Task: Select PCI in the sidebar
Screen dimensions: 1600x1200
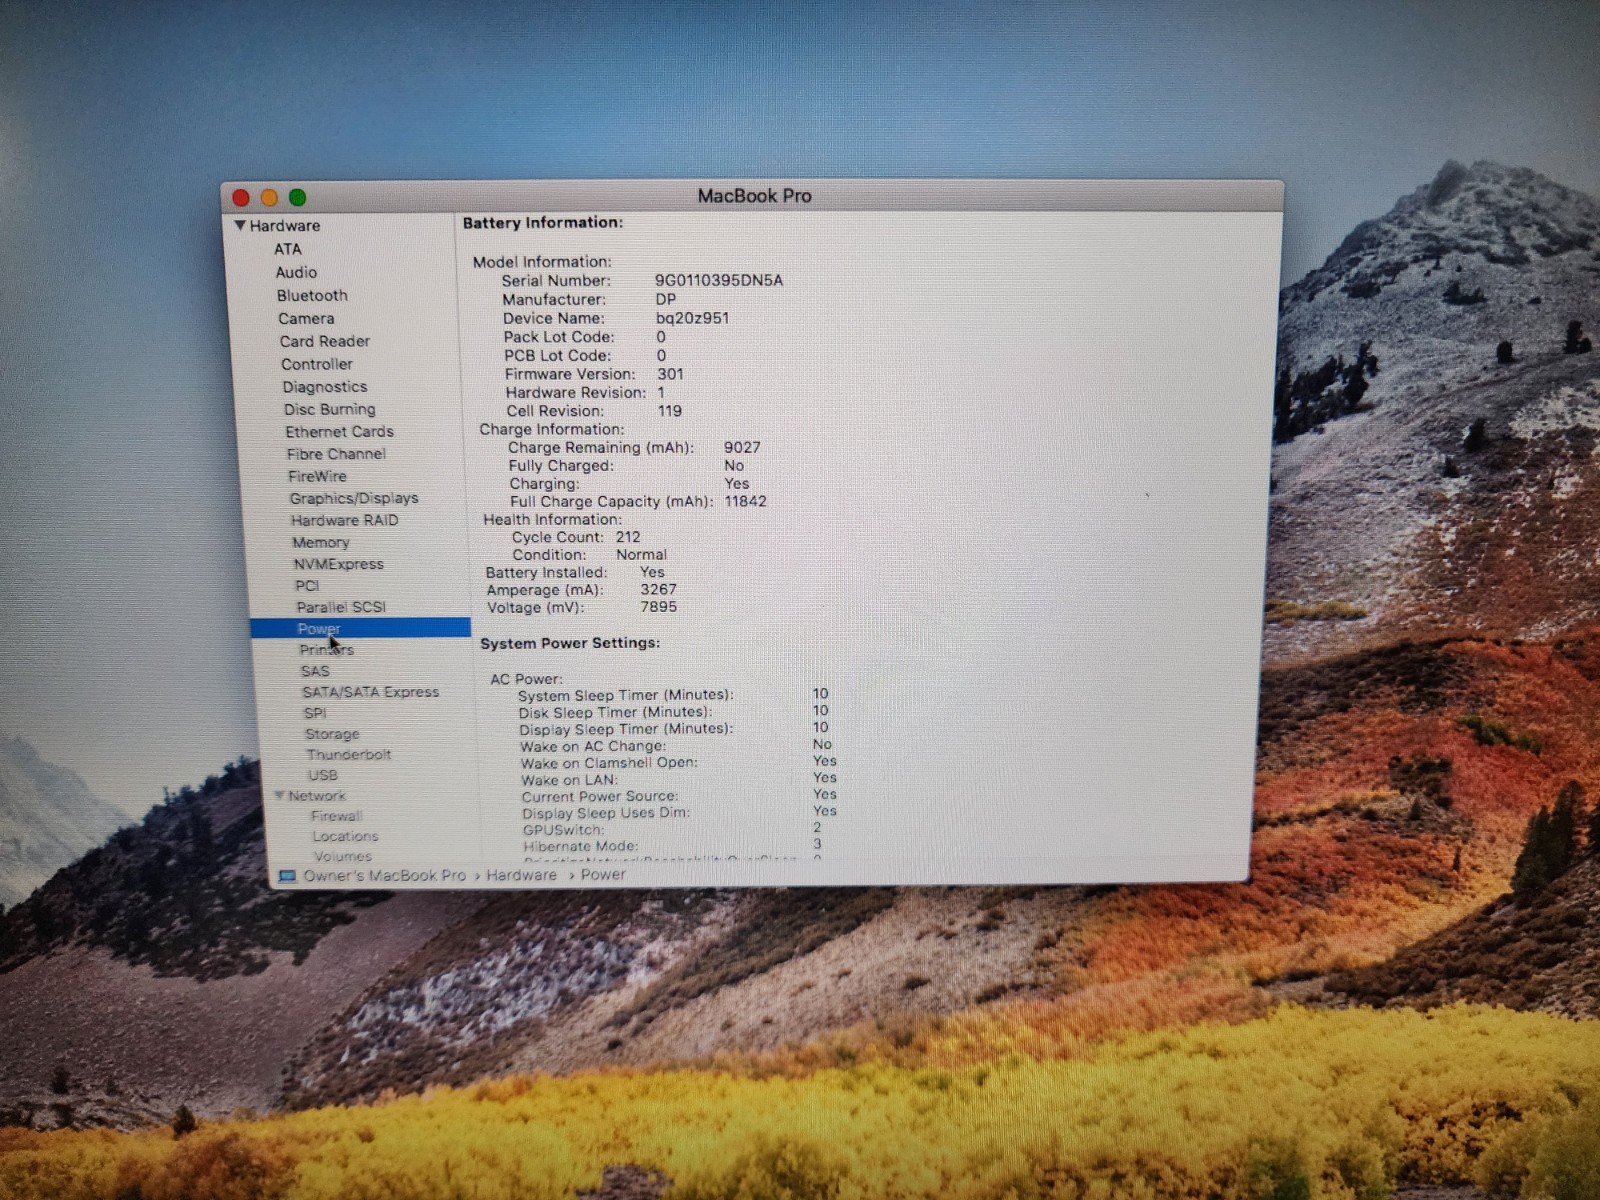Action: [x=308, y=586]
